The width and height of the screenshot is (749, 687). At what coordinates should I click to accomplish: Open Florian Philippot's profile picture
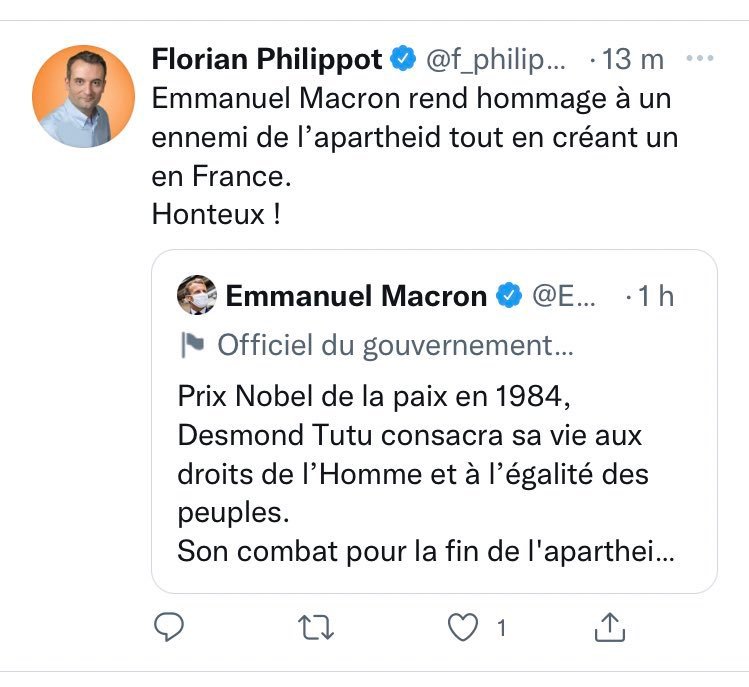(x=83, y=96)
